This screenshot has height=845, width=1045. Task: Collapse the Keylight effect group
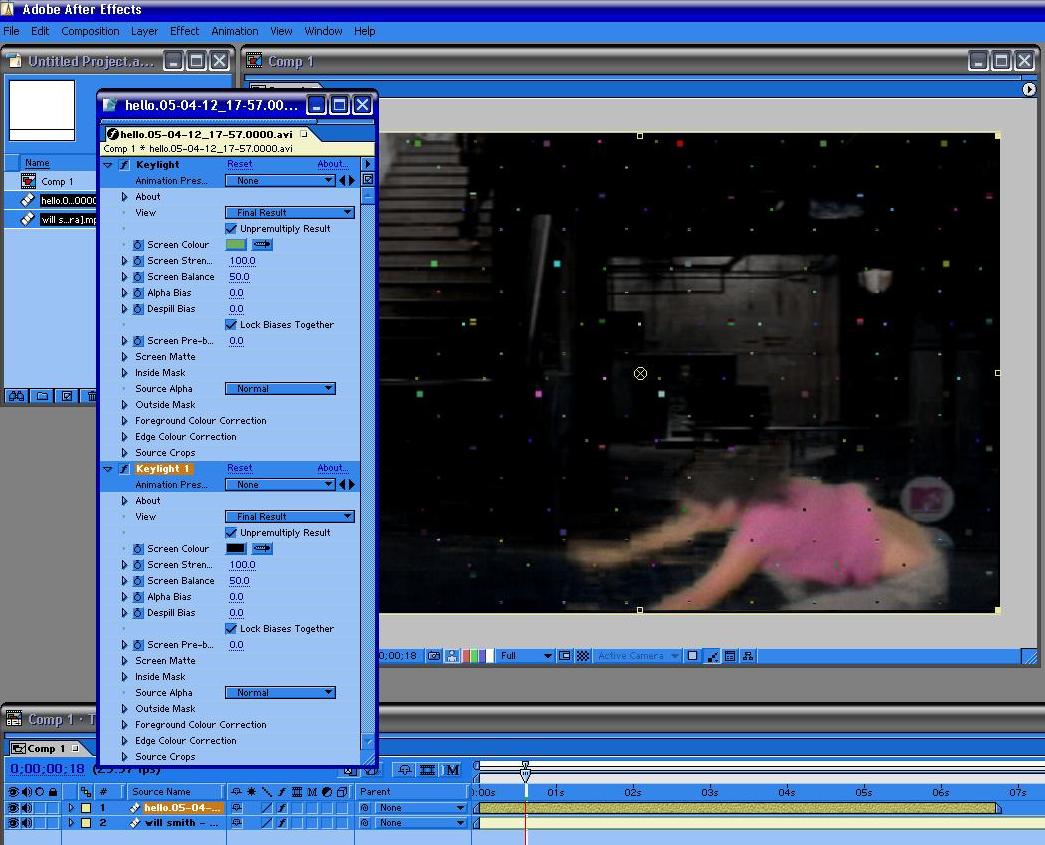[108, 165]
